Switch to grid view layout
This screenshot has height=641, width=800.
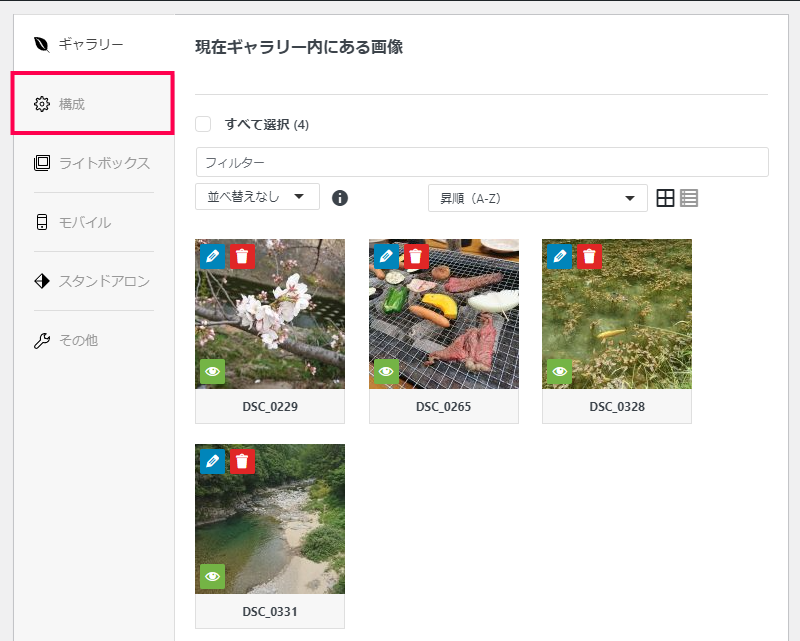[x=665, y=198]
